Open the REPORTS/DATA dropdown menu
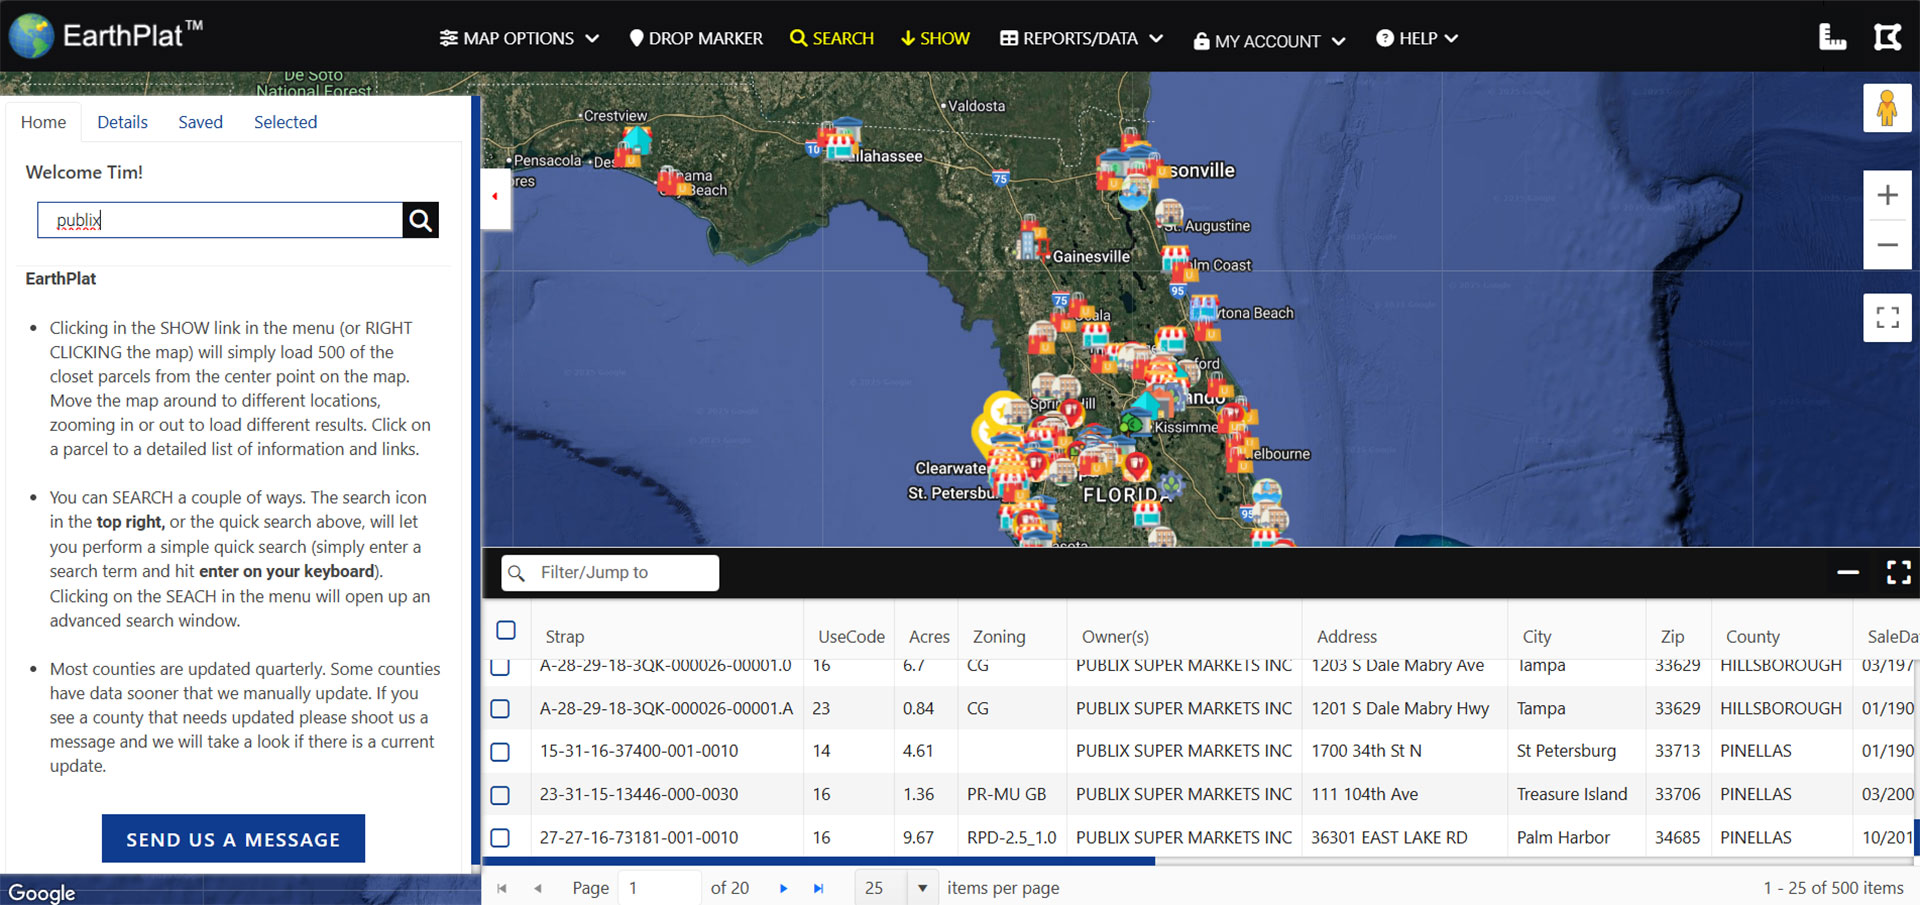Image resolution: width=1920 pixels, height=905 pixels. coord(1082,38)
